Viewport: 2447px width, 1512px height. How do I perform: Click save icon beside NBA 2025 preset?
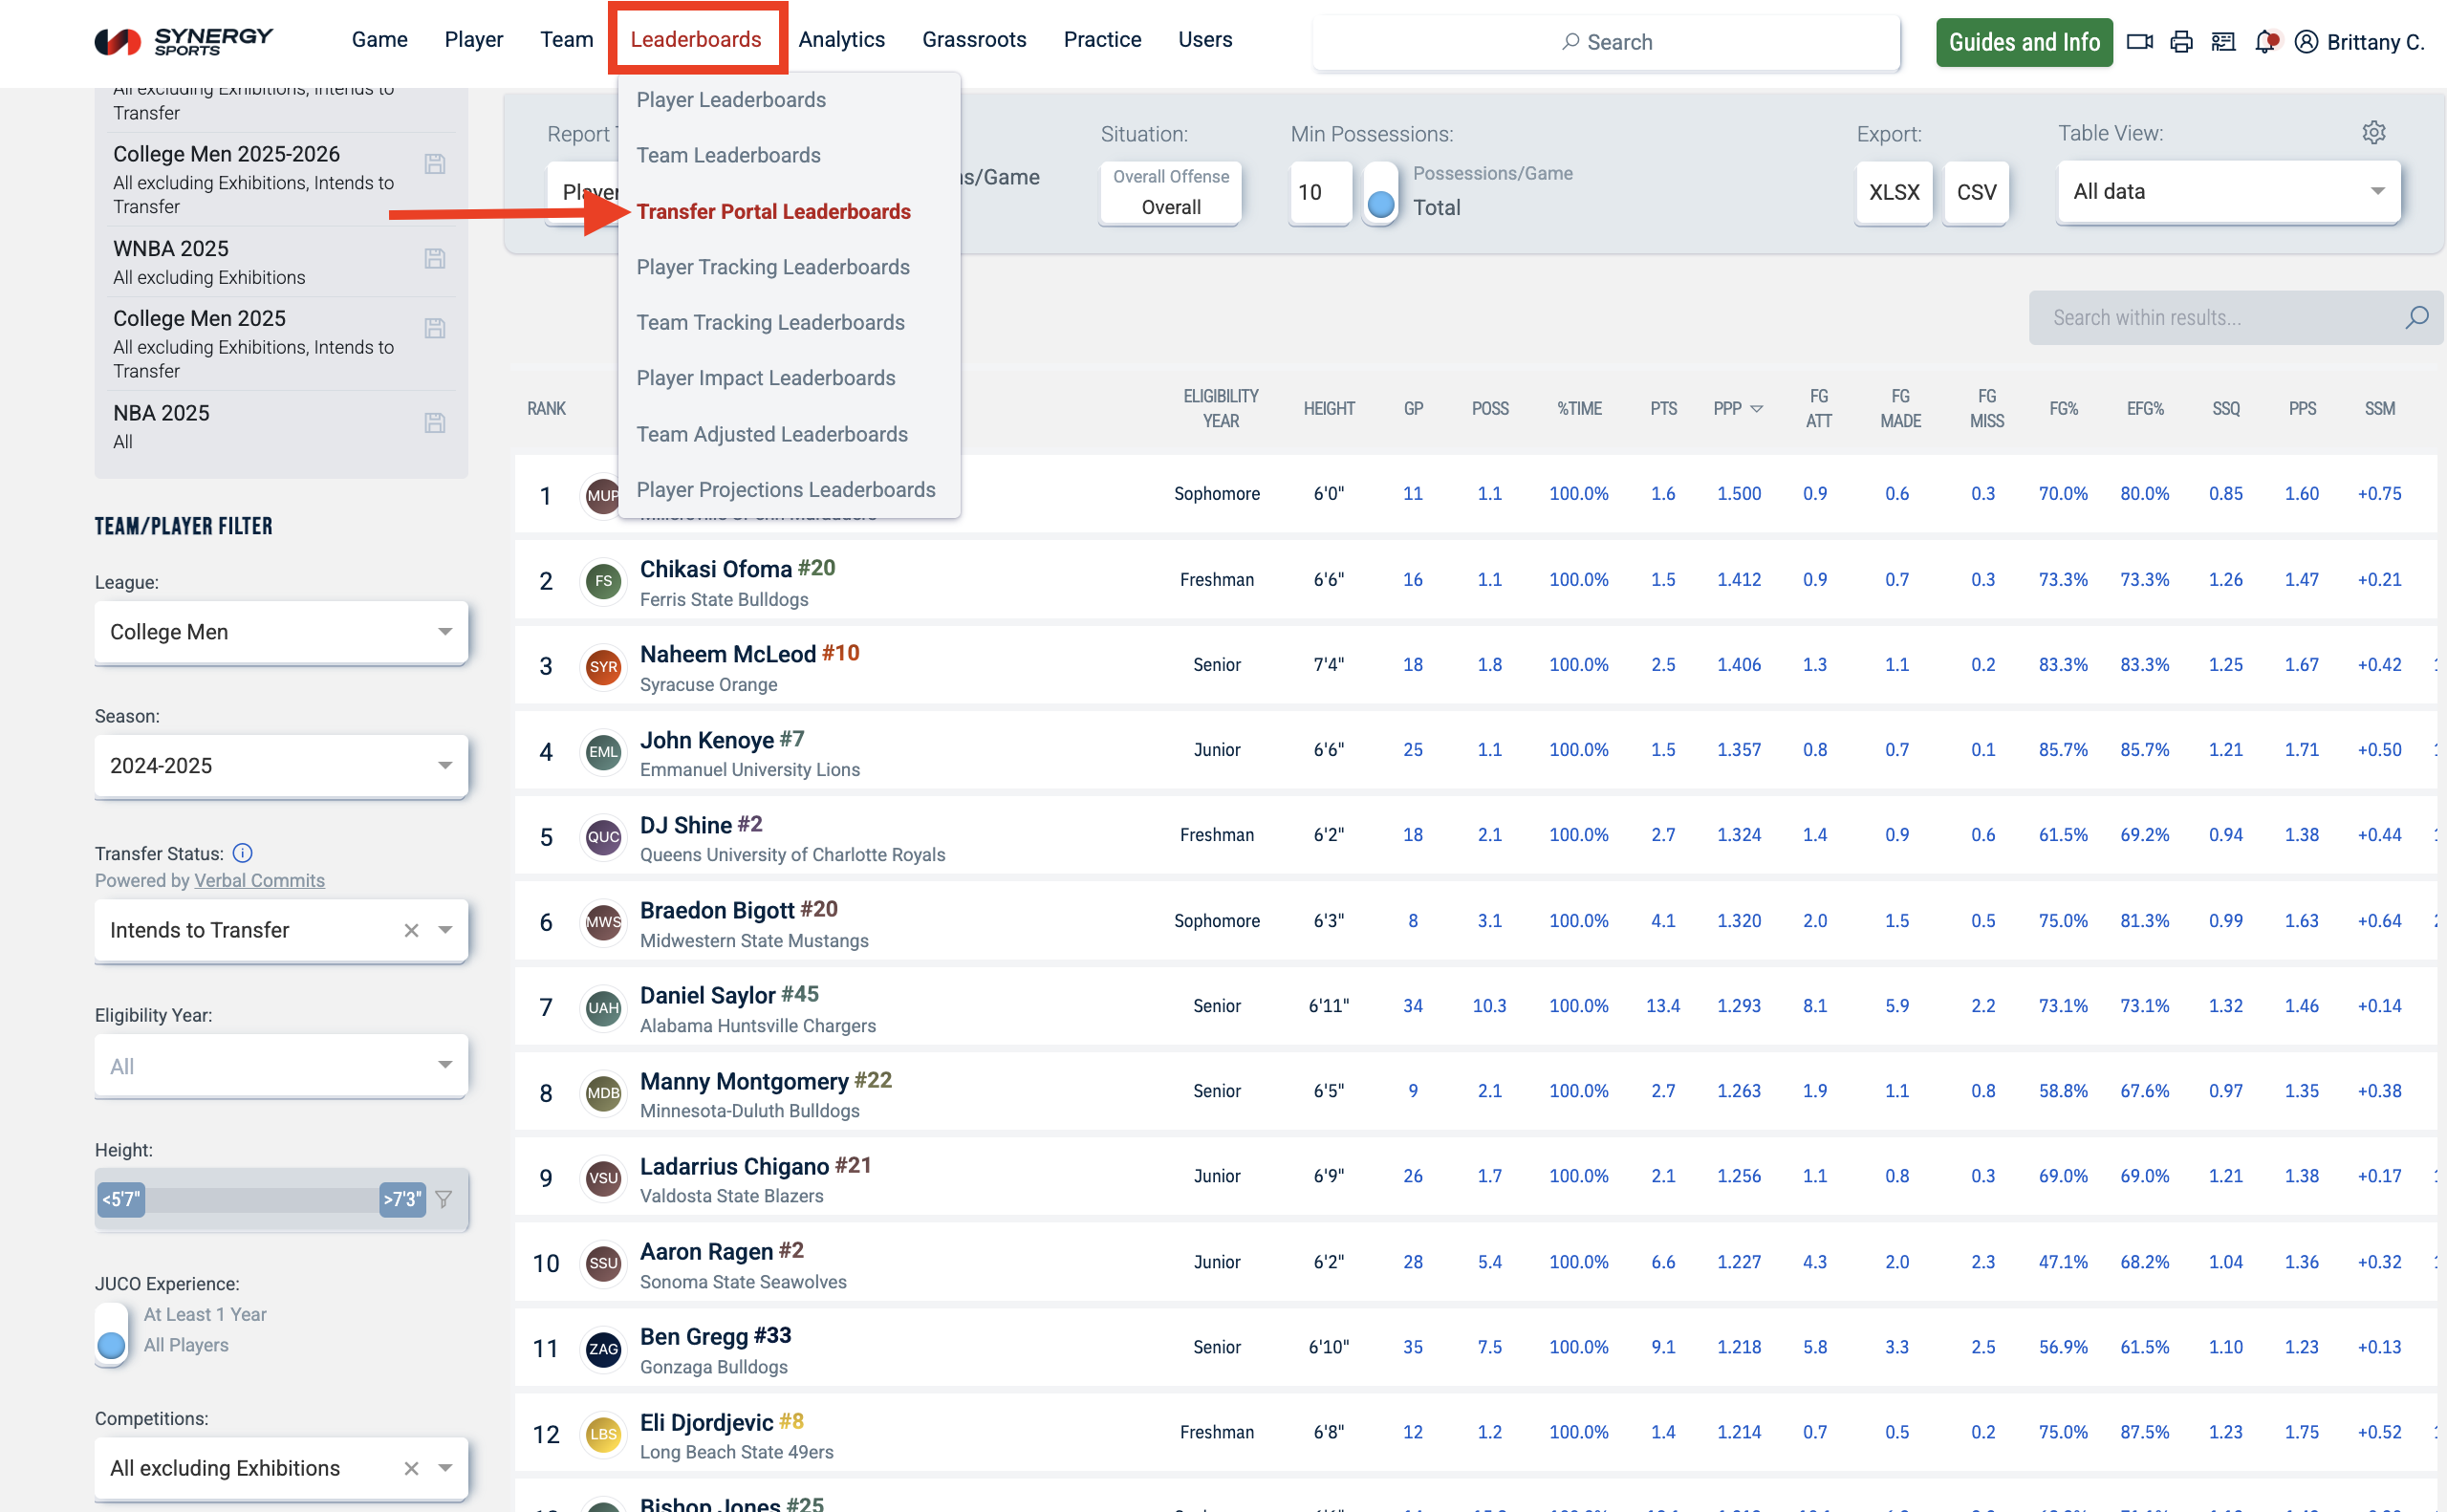point(434,423)
